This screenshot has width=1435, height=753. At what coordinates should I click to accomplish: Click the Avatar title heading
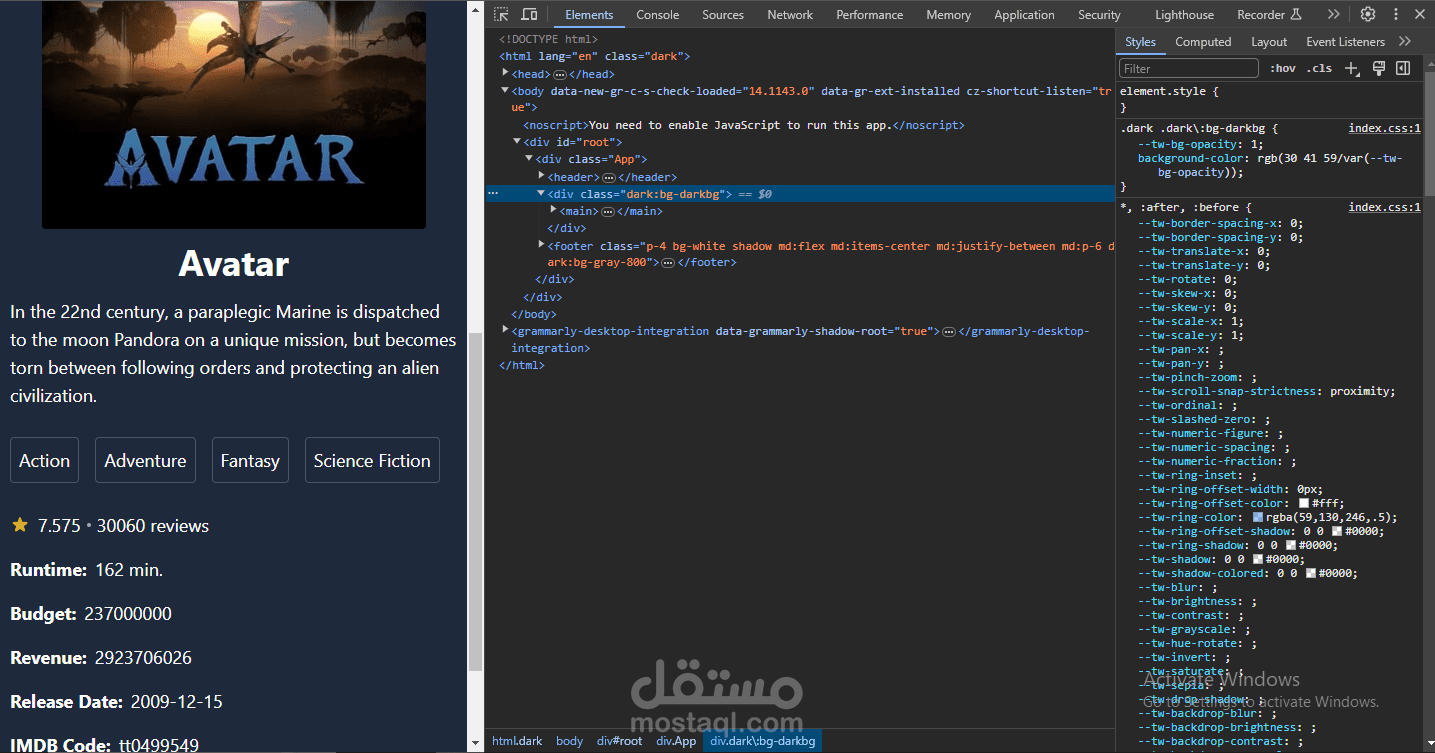pyautogui.click(x=234, y=264)
